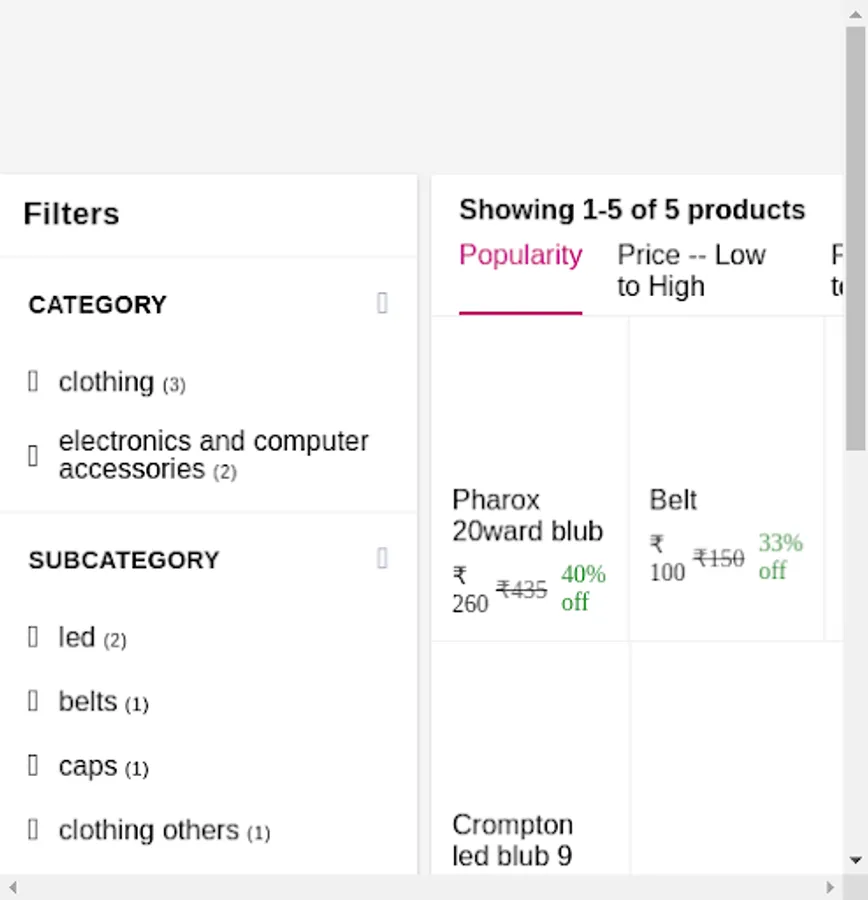This screenshot has width=868, height=900.
Task: Click the vertical scrollbar thumb
Action: (x=855, y=240)
